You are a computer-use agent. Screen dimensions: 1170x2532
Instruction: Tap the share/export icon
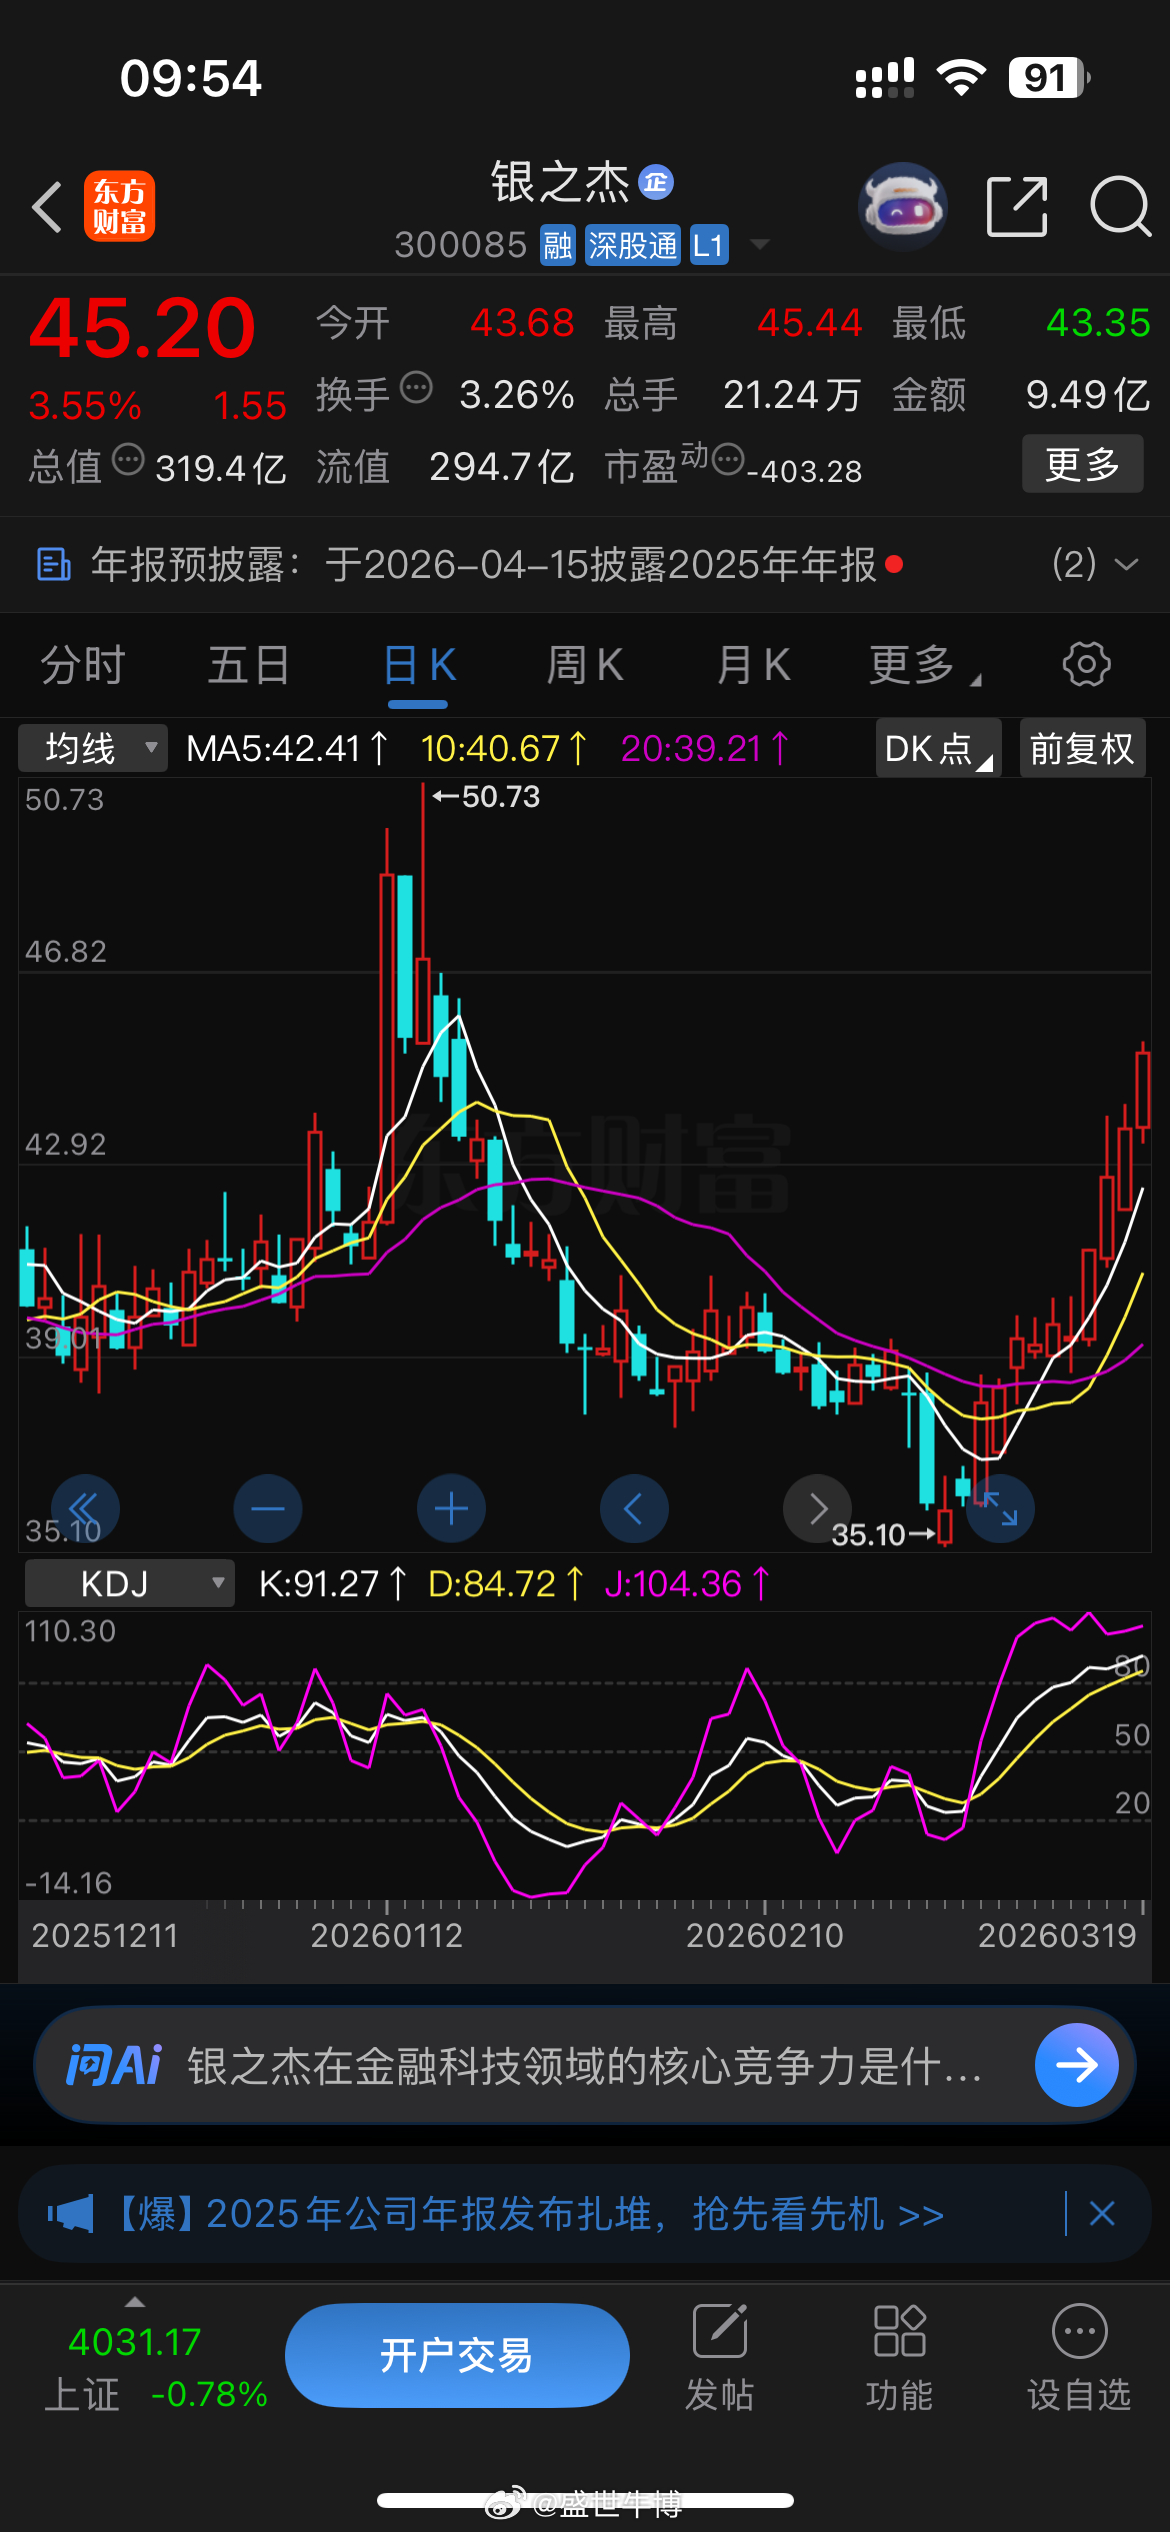pyautogui.click(x=1017, y=207)
